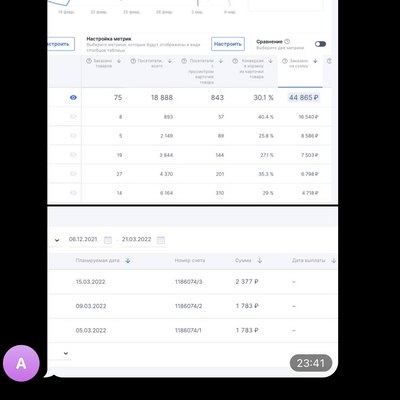The image size is (400, 400).
Task: Select the Заказано на сумму column header
Action: 300,71
